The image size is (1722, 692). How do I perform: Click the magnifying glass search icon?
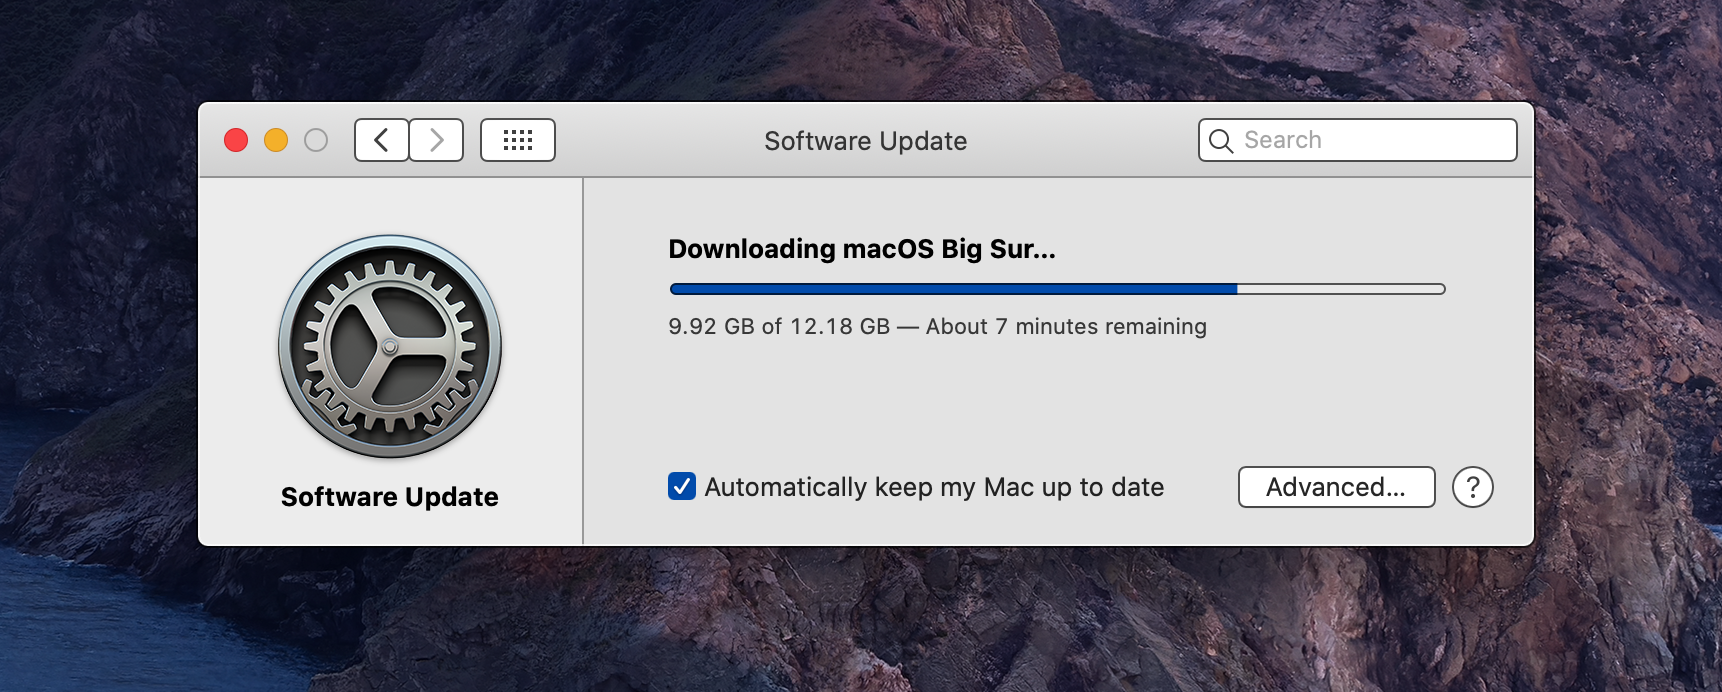1221,141
